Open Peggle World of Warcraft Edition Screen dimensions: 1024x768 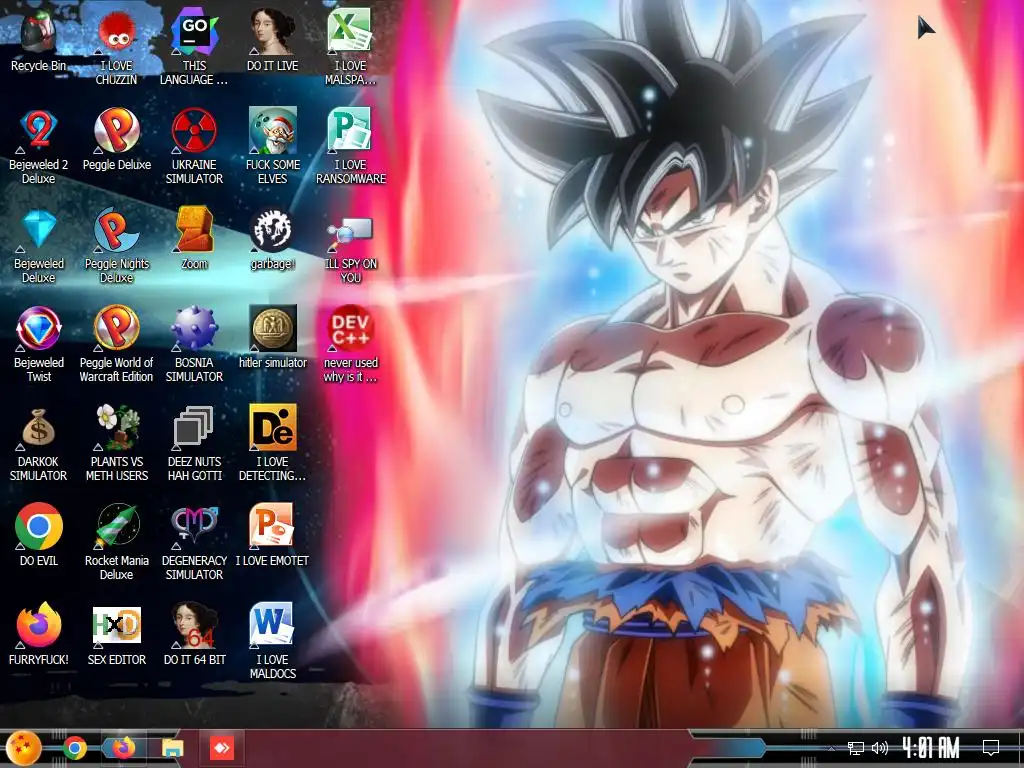116,328
